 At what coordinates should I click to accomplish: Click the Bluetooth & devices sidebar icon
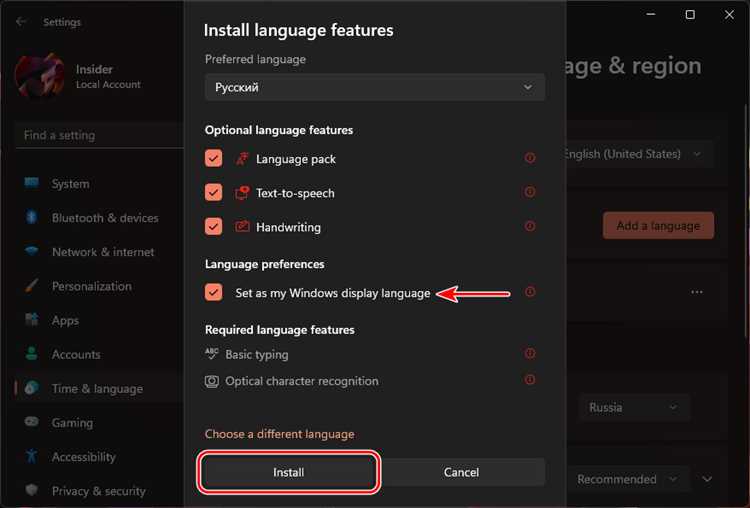point(32,217)
